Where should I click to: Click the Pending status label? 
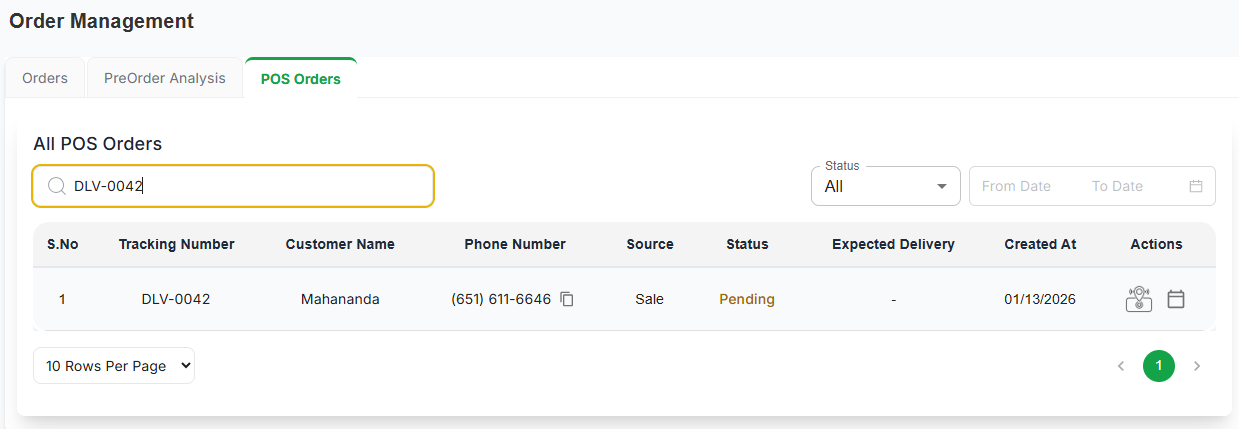[x=747, y=299]
